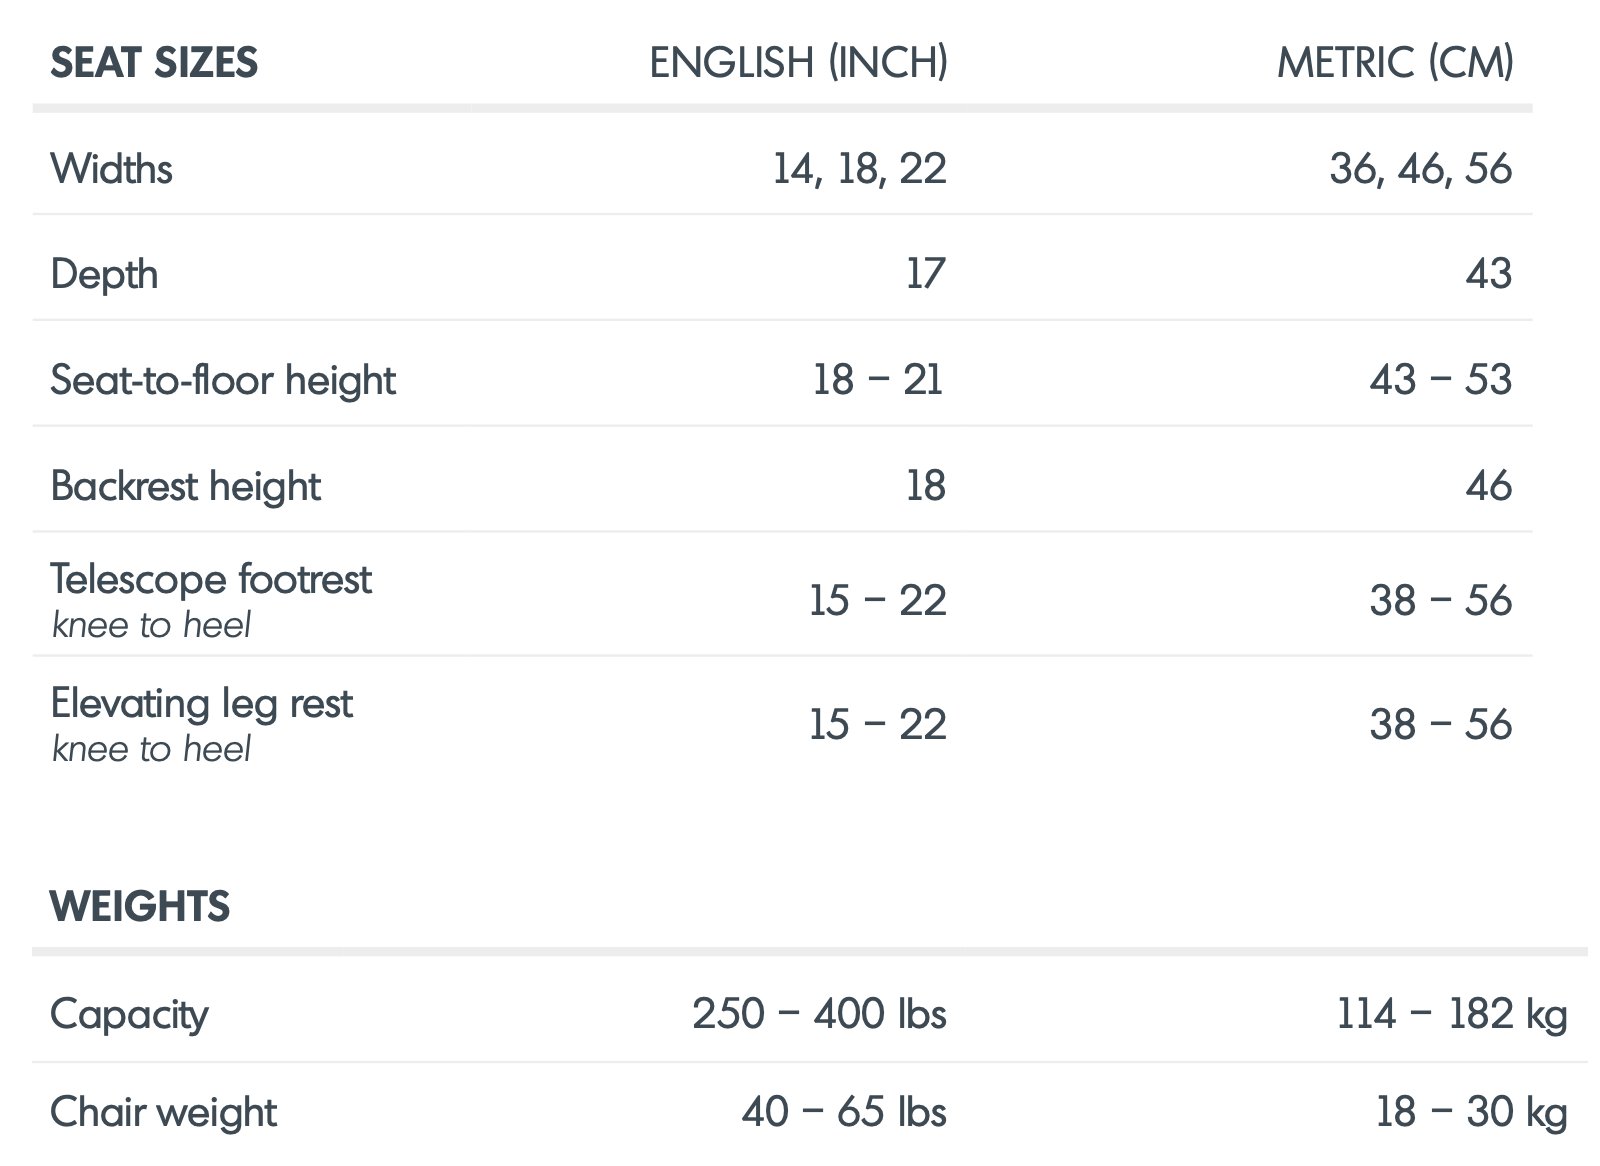
Task: Click the Capacity value 250 – 400 lbs
Action: (x=819, y=1014)
